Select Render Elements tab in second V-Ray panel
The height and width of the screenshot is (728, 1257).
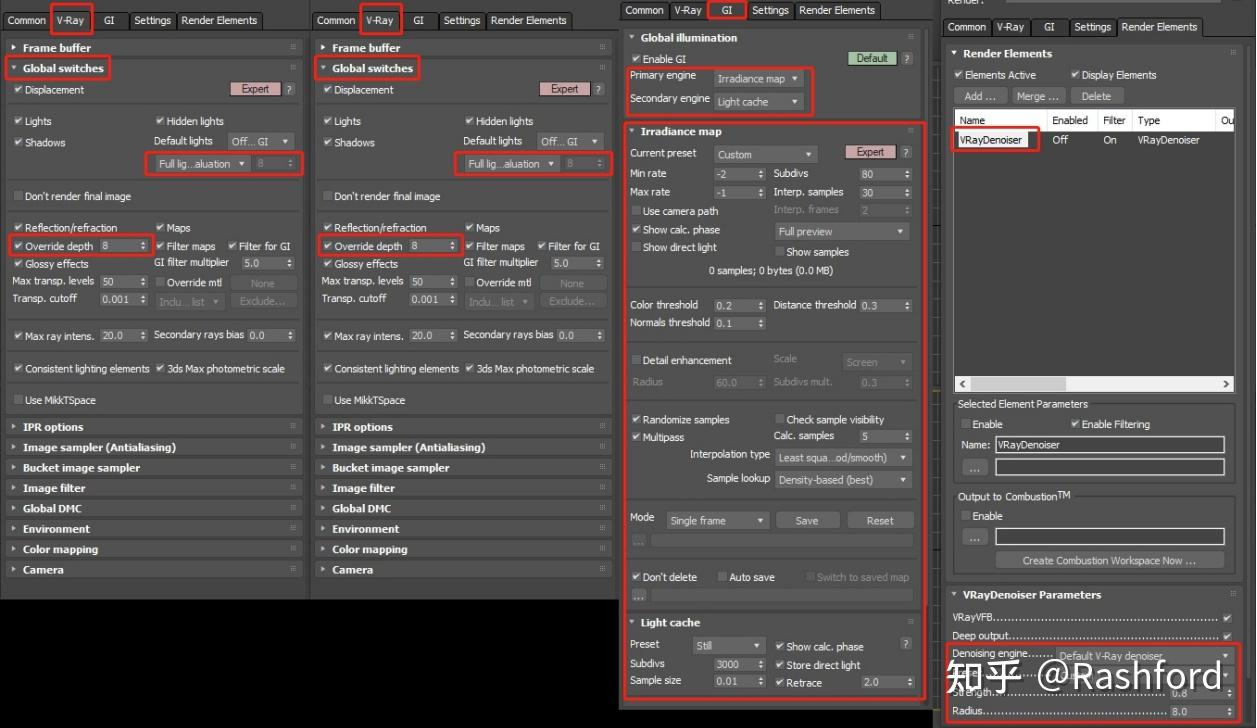point(528,20)
